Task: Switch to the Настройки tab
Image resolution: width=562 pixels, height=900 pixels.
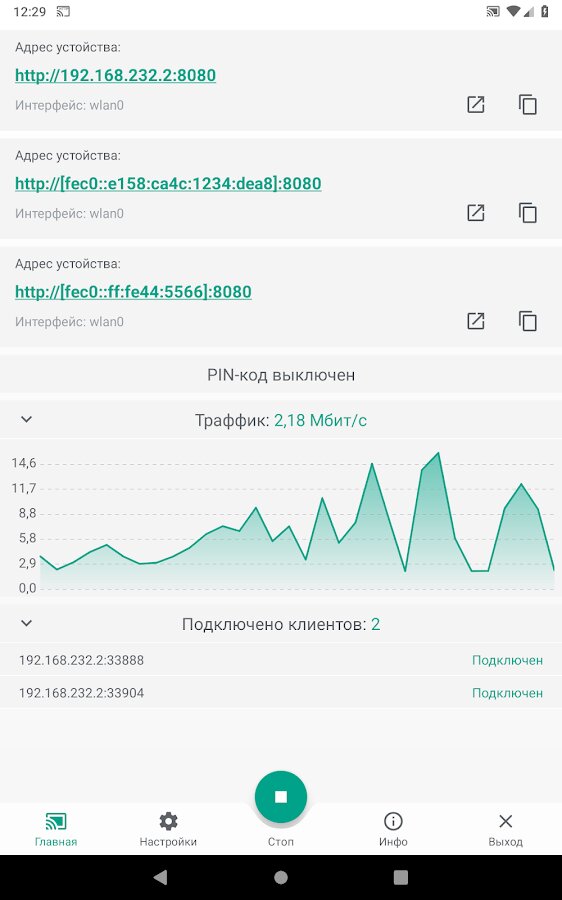Action: pos(168,829)
